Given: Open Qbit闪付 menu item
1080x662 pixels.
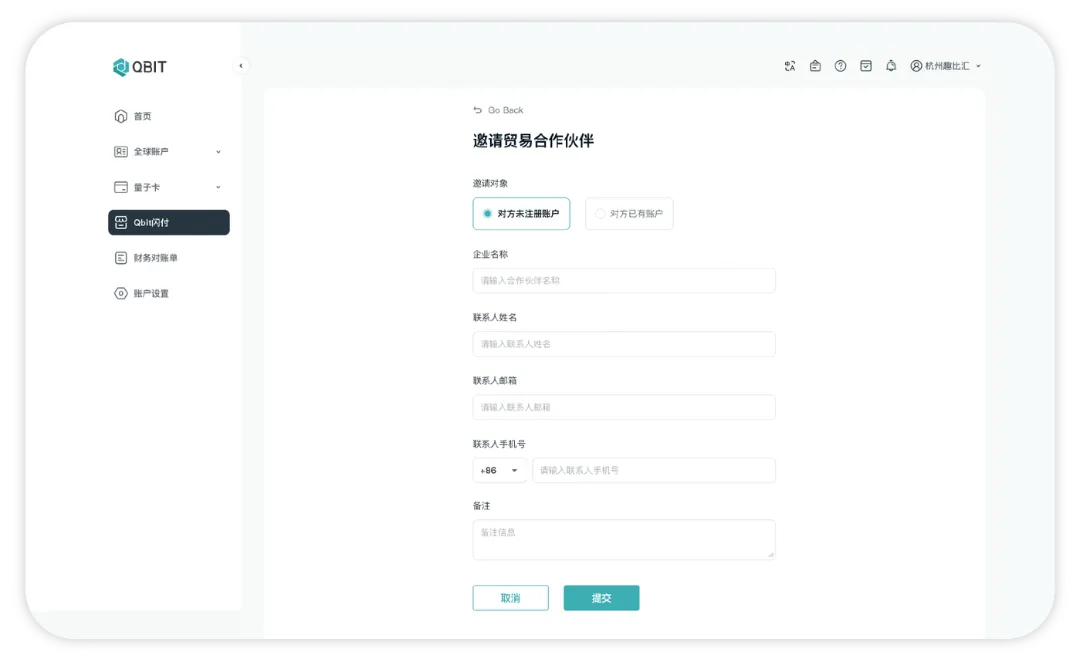Looking at the screenshot, I should [x=169, y=223].
